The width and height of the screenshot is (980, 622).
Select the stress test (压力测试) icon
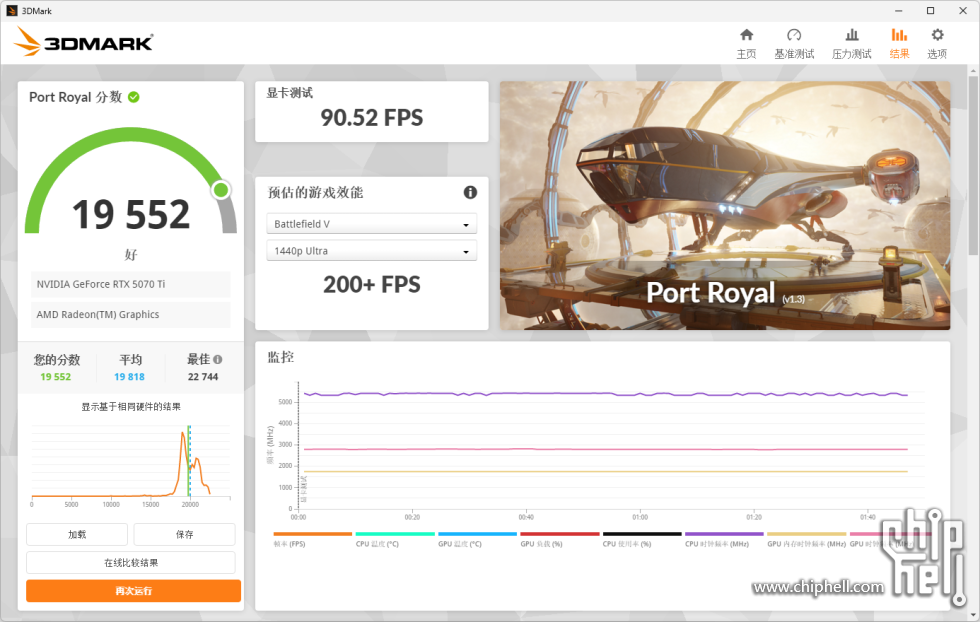click(851, 36)
